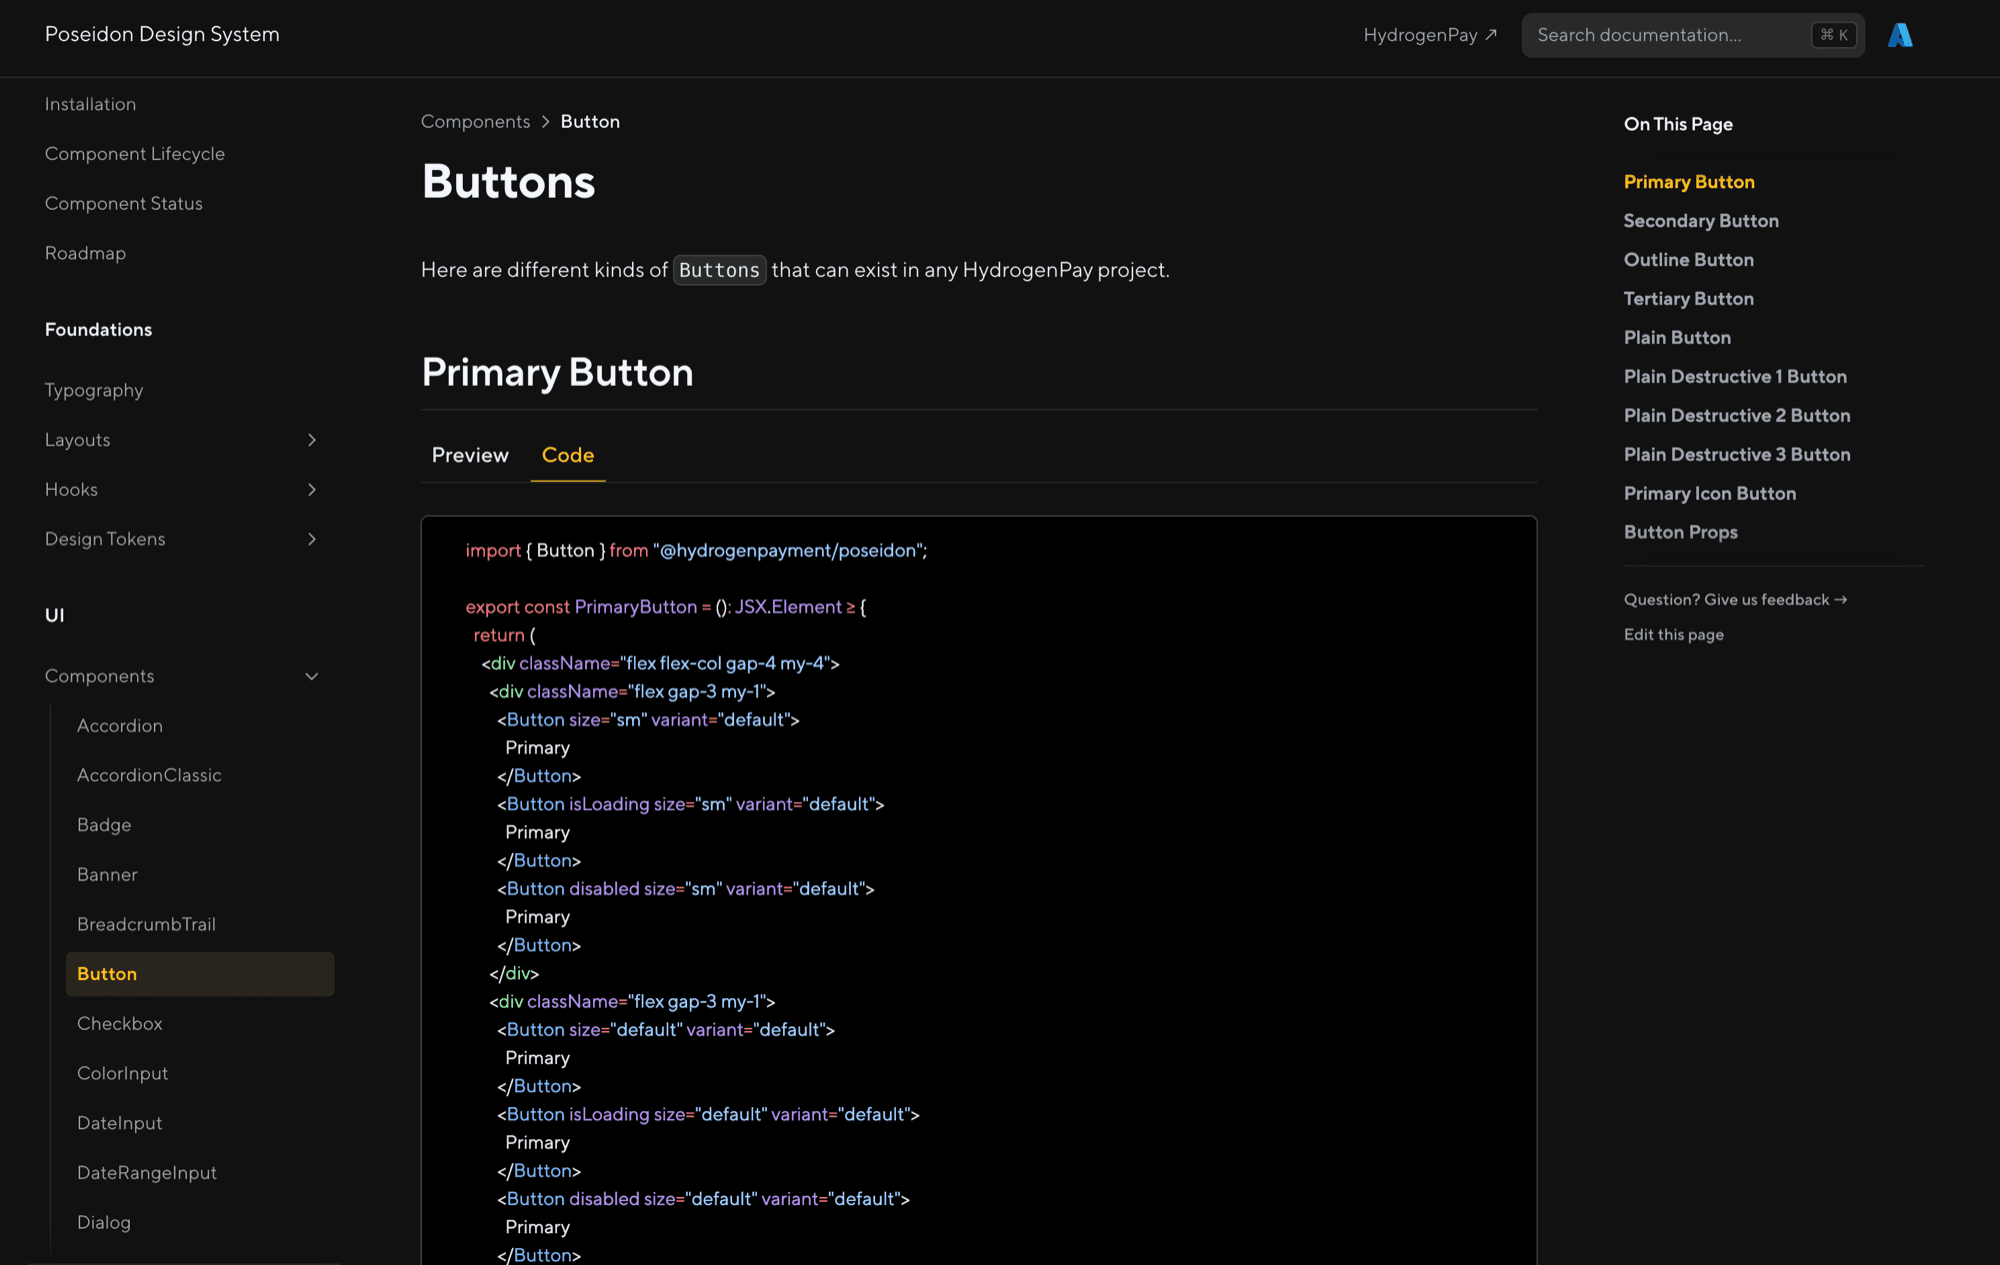Open the Checkbox component page

pos(119,1024)
